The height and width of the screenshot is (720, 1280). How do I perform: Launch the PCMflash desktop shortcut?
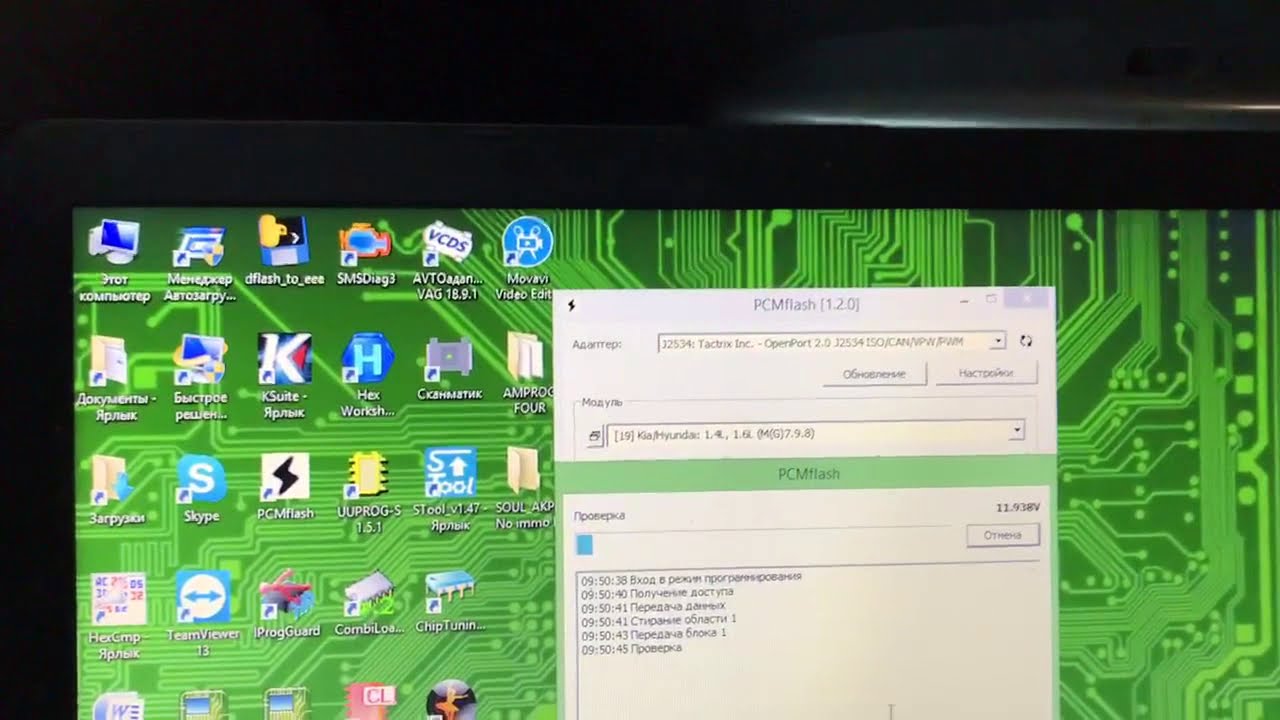285,487
